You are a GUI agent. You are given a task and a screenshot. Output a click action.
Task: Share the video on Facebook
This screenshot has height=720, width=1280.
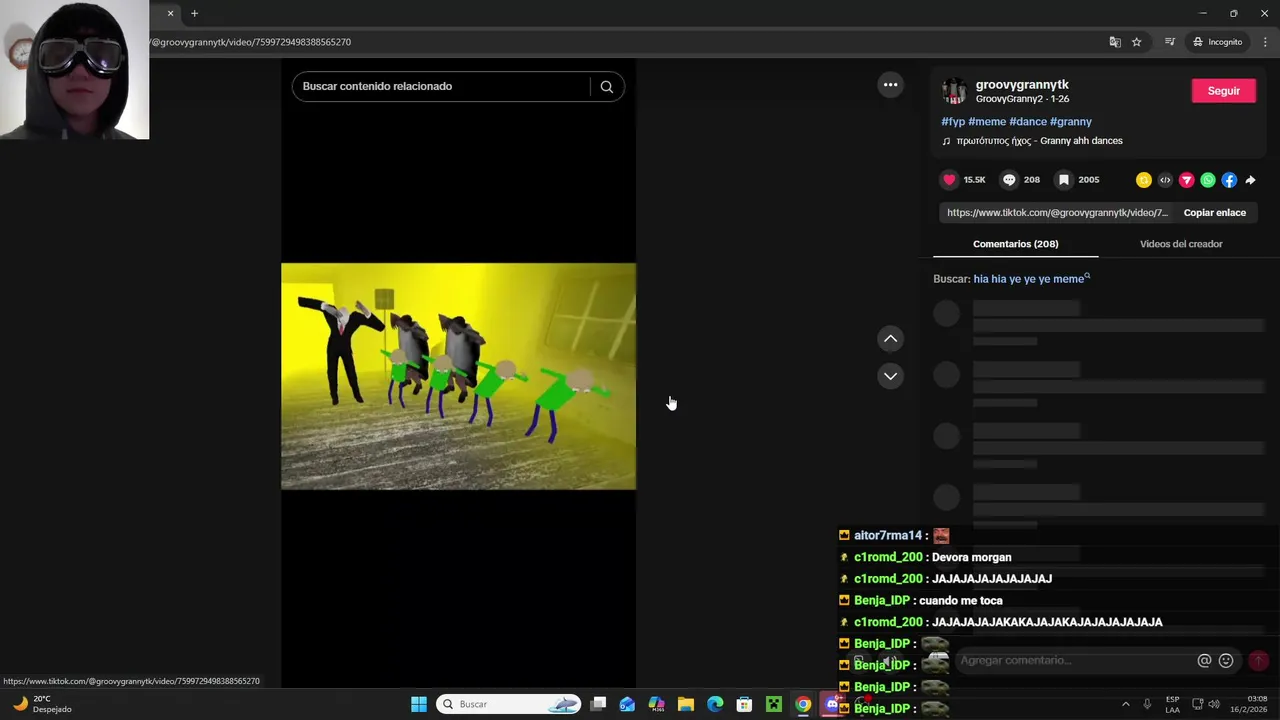coord(1229,180)
